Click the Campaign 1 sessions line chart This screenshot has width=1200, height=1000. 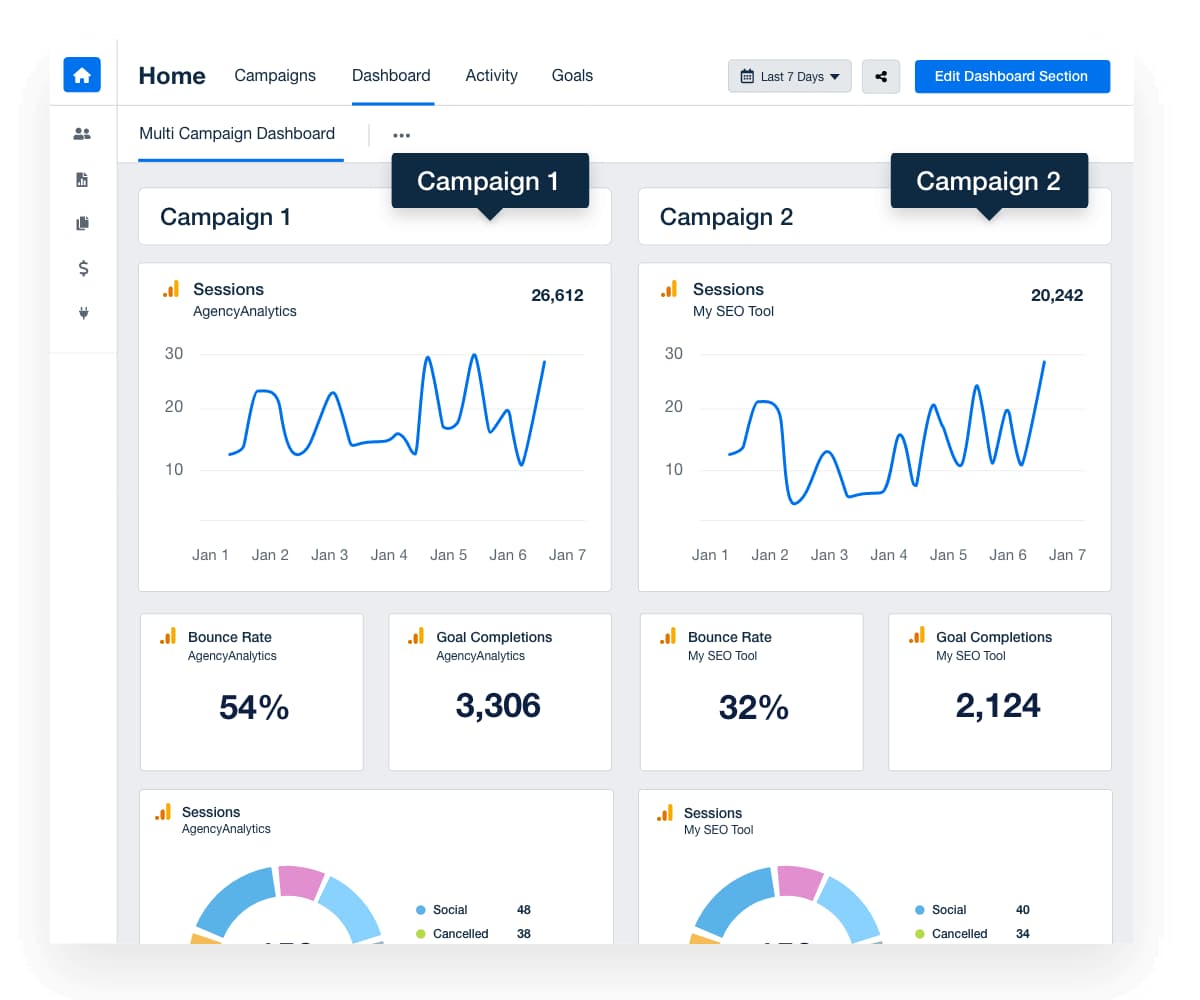pos(388,410)
